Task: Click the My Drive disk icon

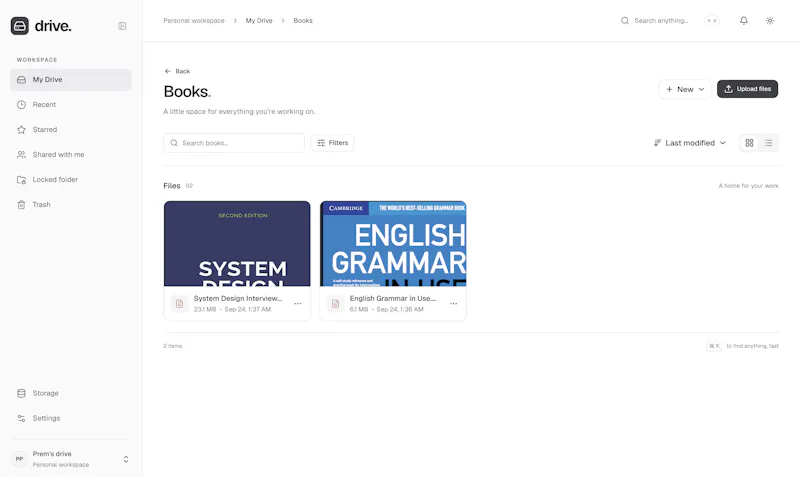Action: [21, 80]
